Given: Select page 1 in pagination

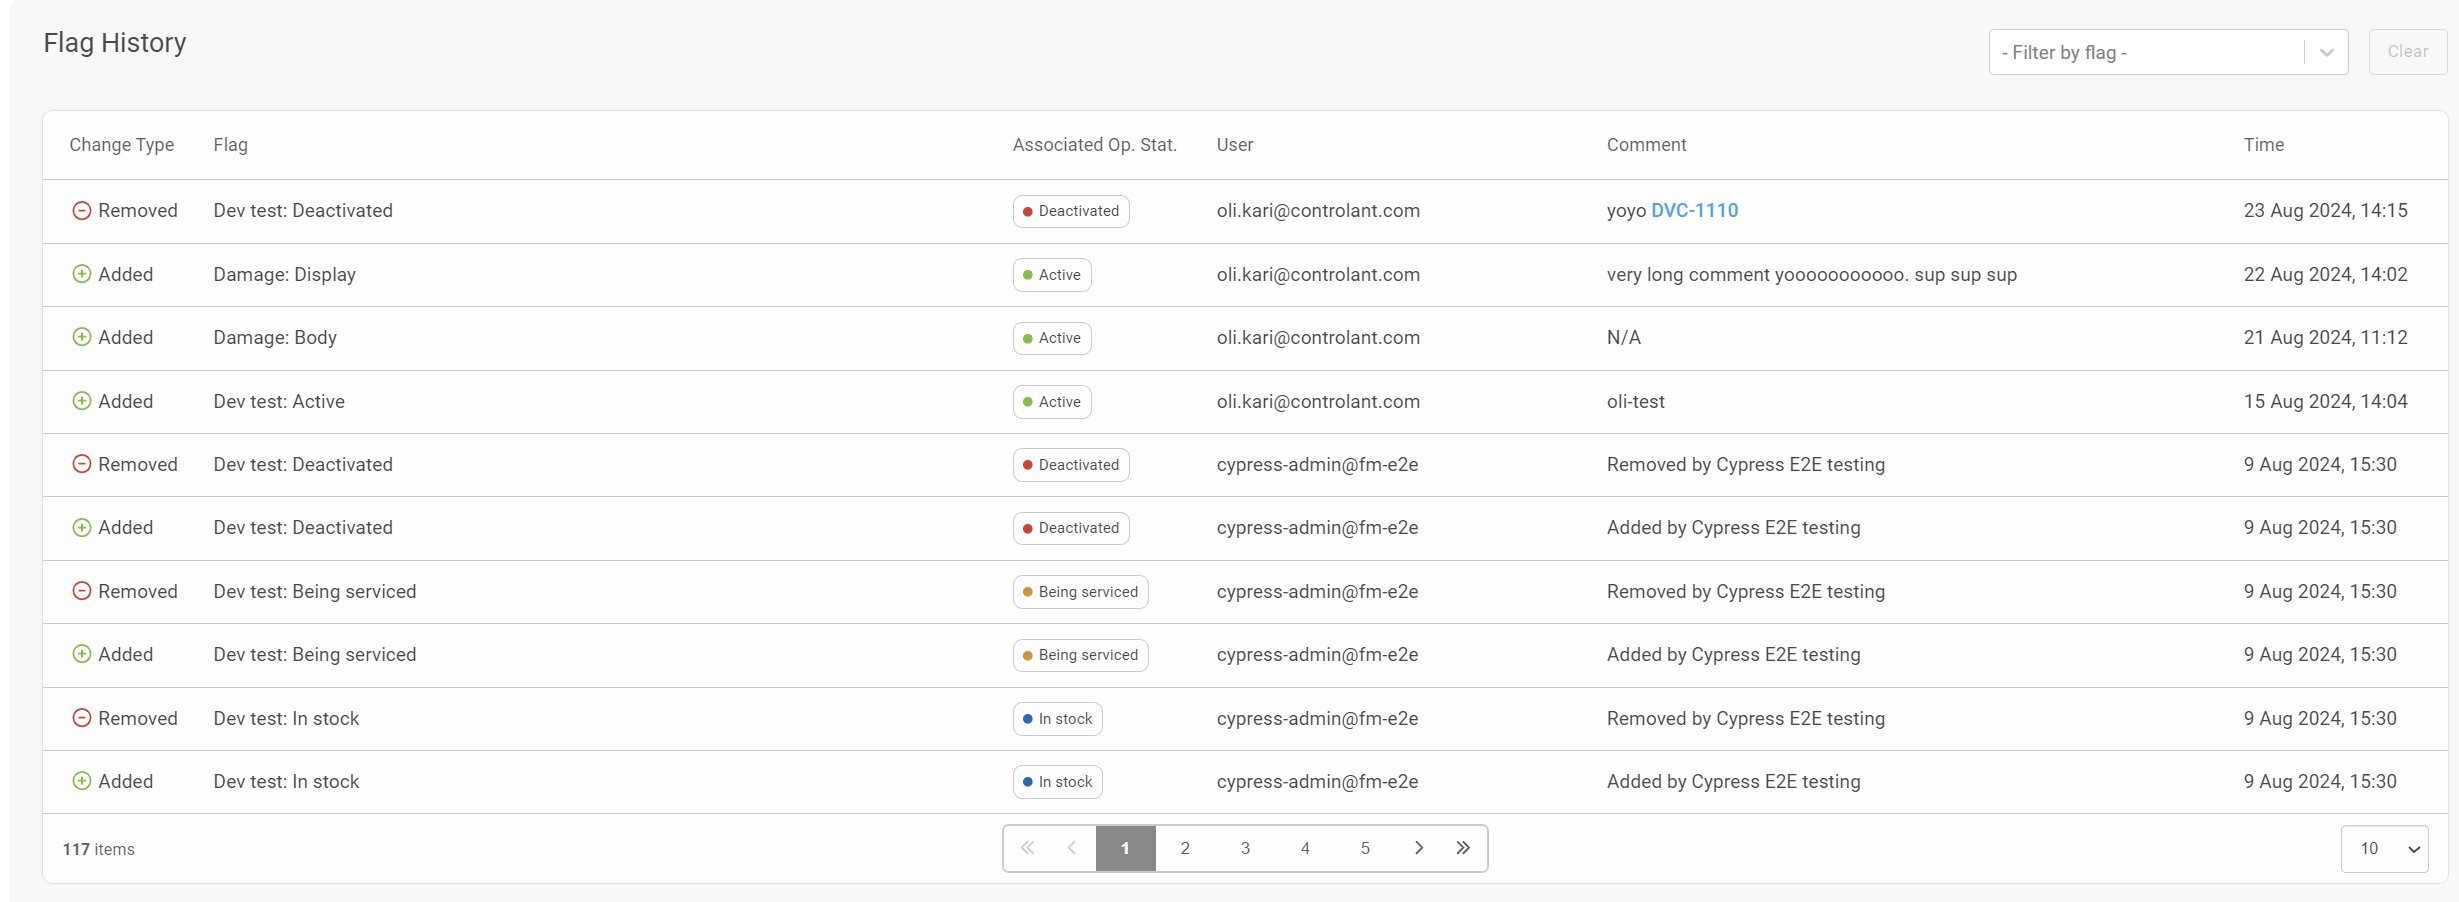Looking at the screenshot, I should coord(1125,848).
